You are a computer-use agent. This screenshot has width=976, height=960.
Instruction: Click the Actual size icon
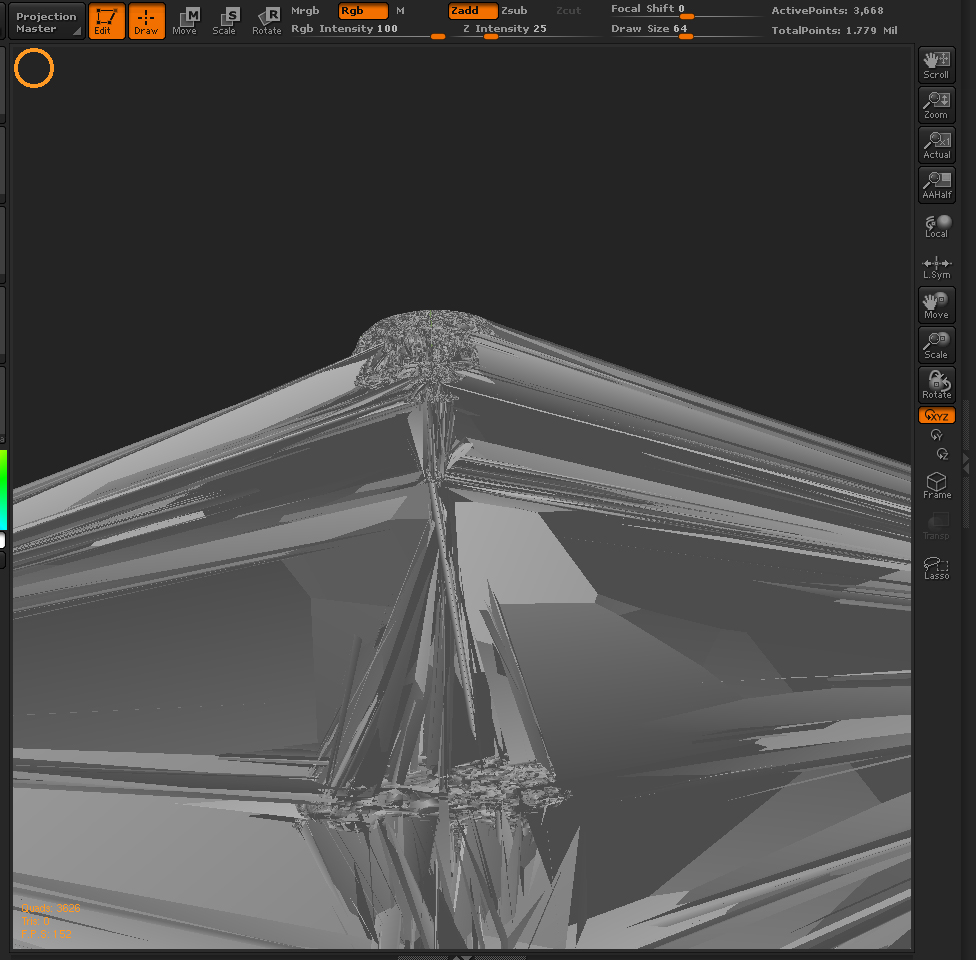click(x=936, y=144)
